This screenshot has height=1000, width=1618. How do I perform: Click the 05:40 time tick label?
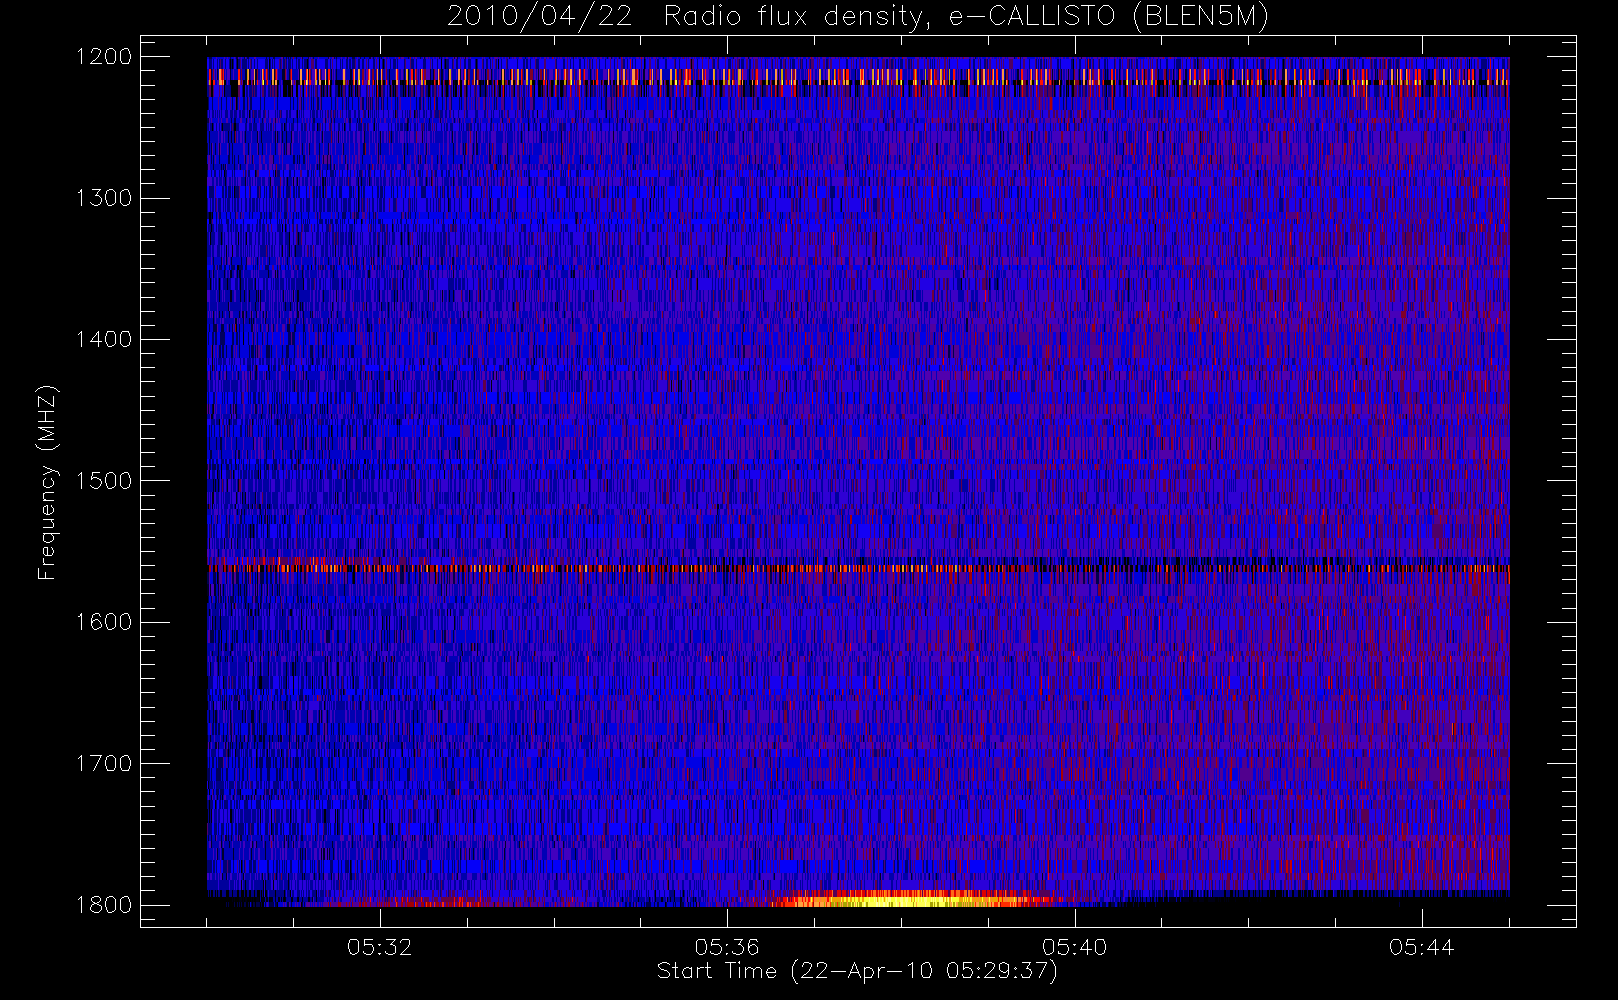click(x=1074, y=947)
